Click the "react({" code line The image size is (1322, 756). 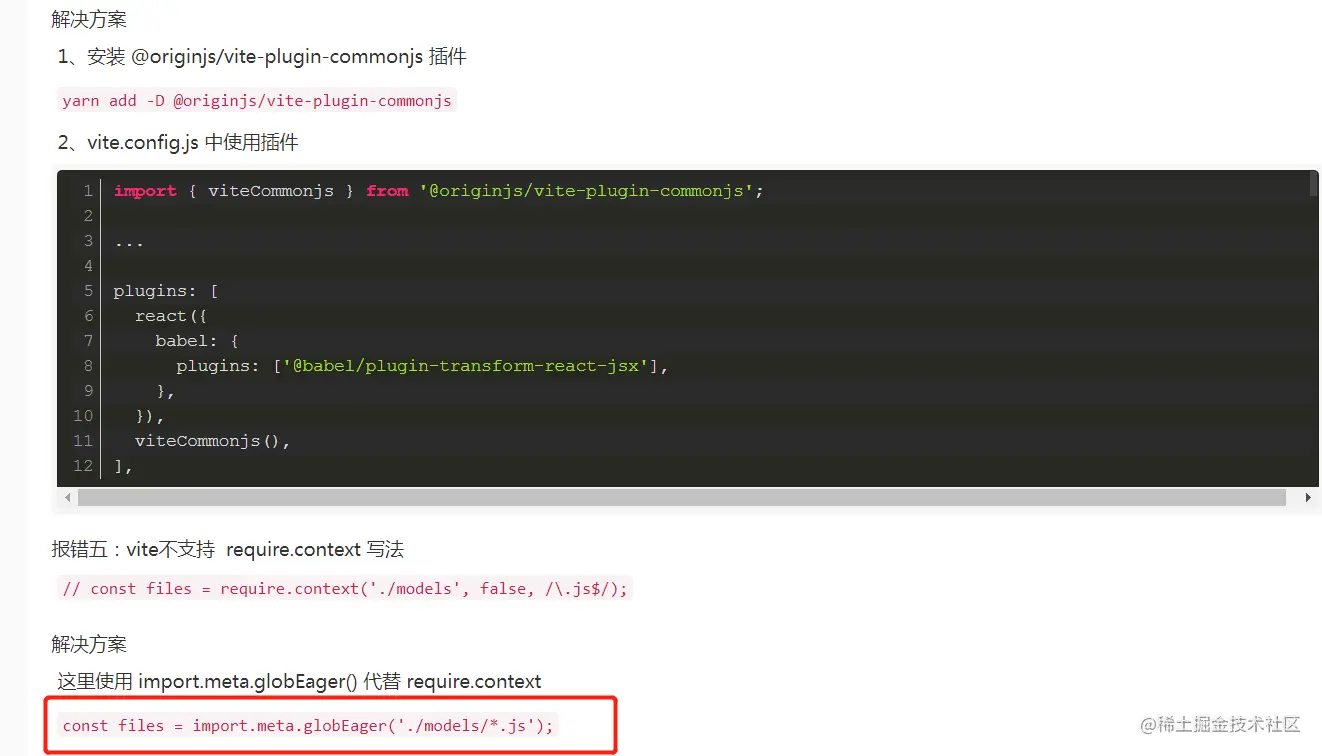(x=171, y=316)
